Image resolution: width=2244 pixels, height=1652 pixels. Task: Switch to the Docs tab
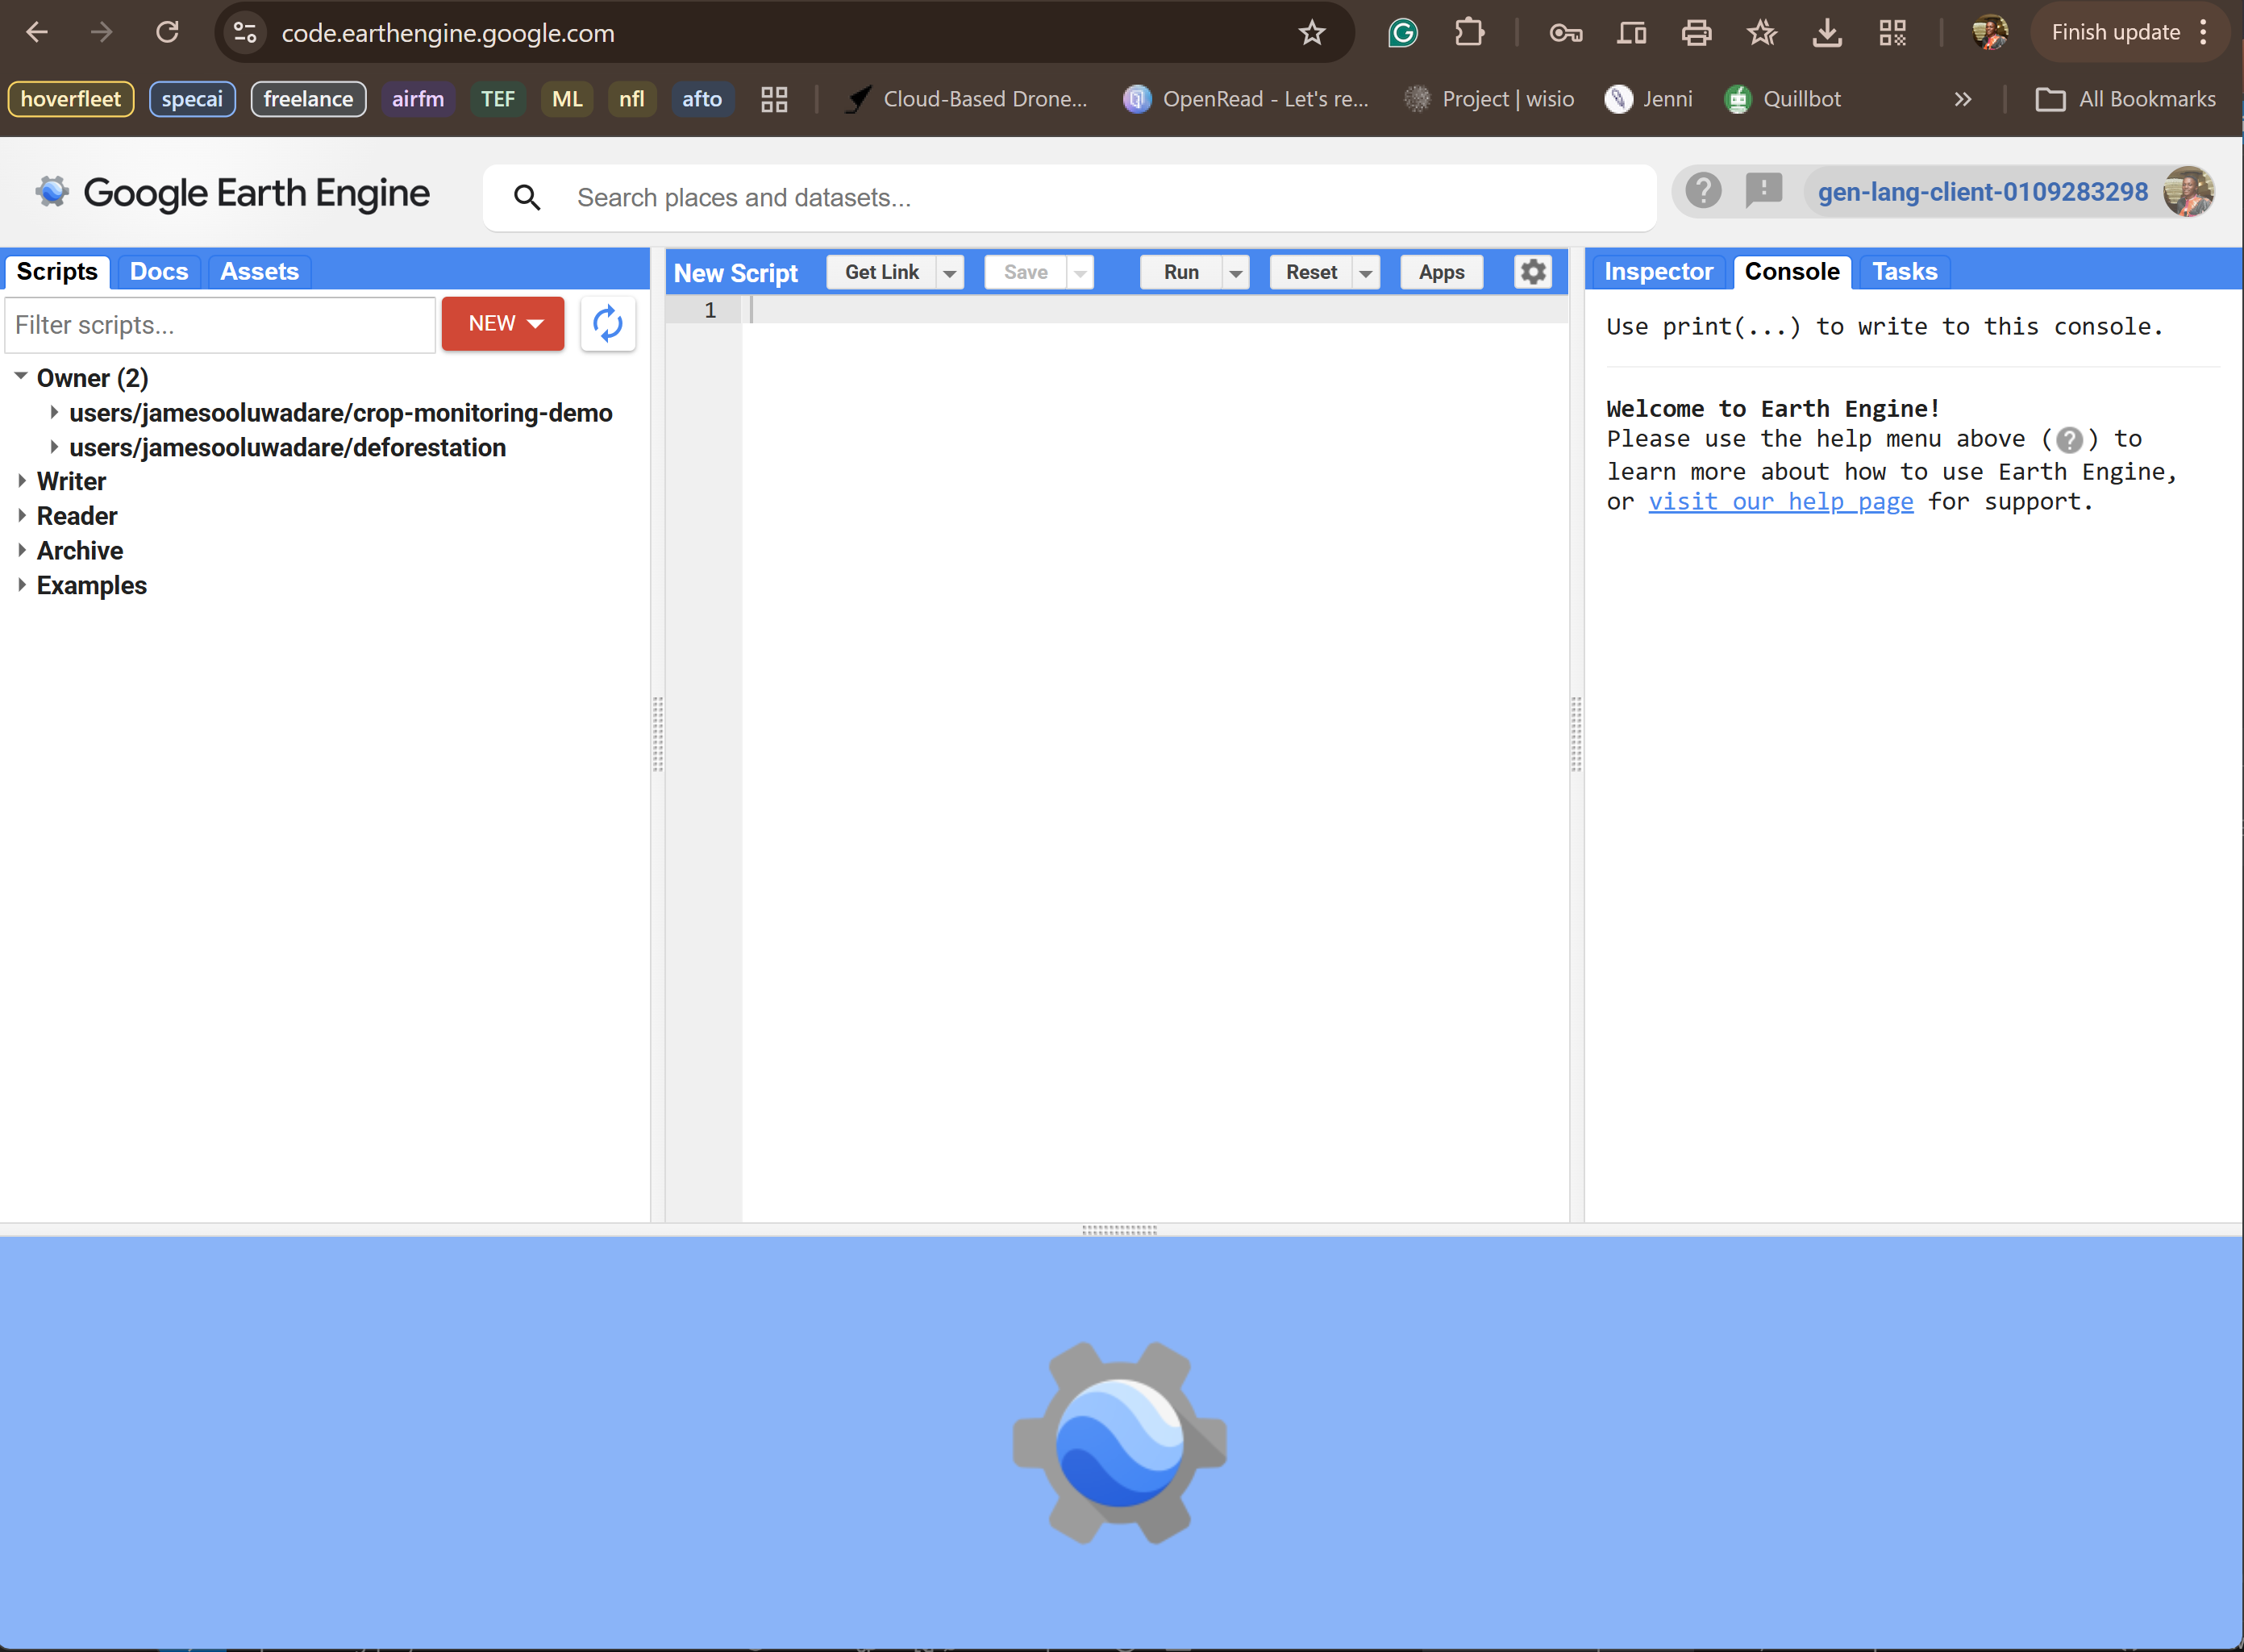click(159, 272)
